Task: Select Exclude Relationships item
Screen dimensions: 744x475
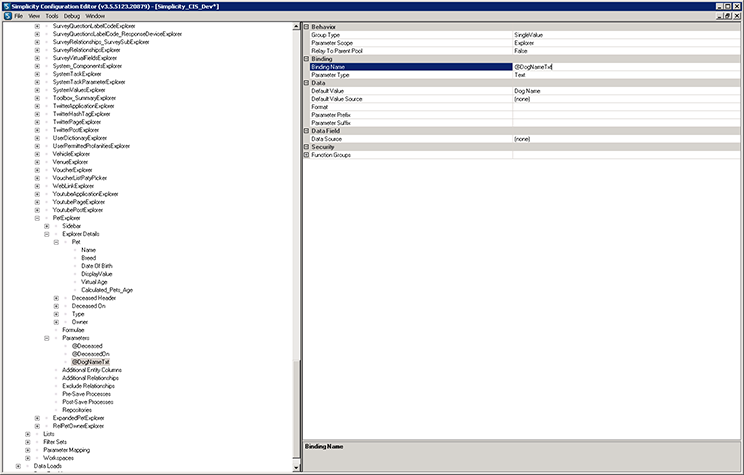Action: coord(89,386)
